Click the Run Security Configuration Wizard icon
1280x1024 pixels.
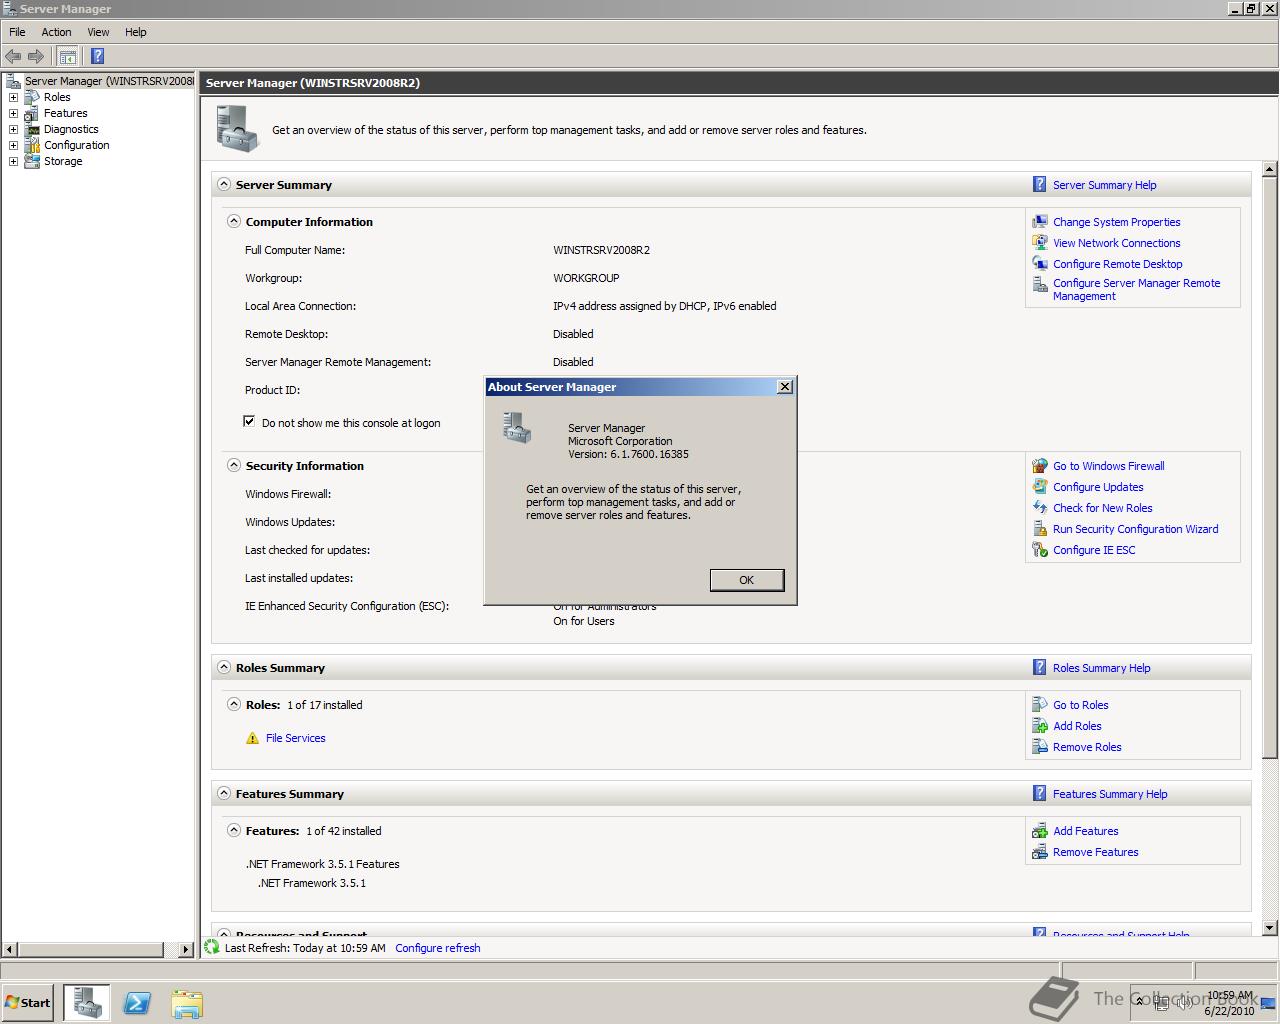(x=1040, y=529)
